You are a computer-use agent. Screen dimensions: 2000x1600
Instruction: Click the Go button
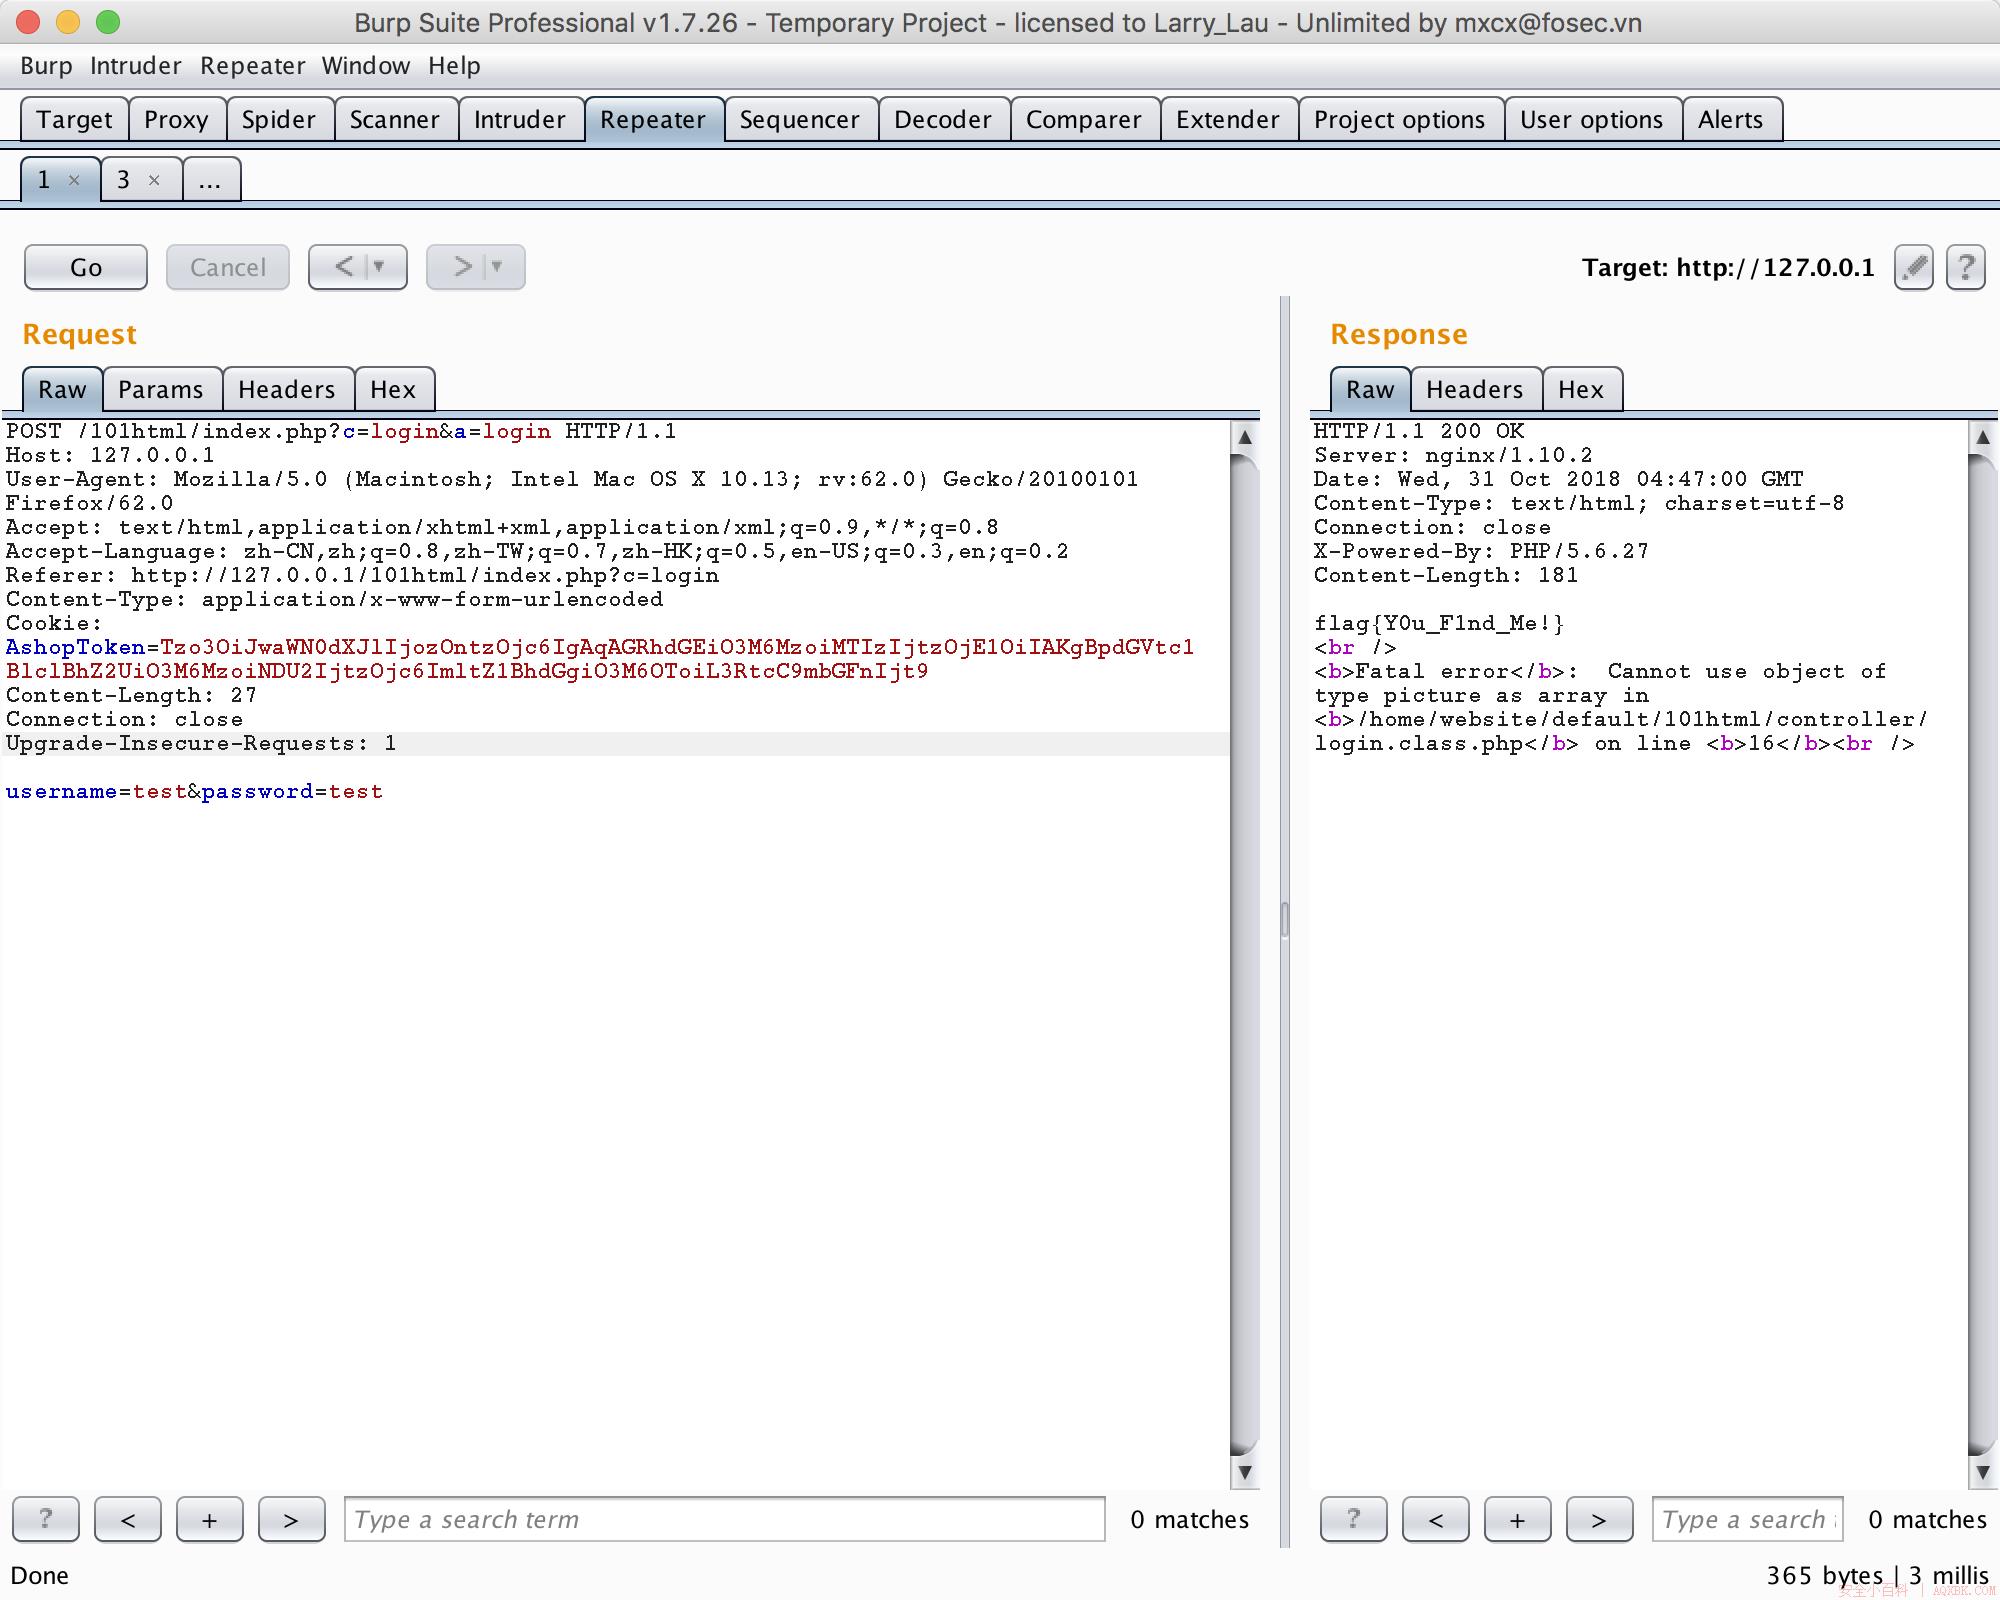(86, 267)
